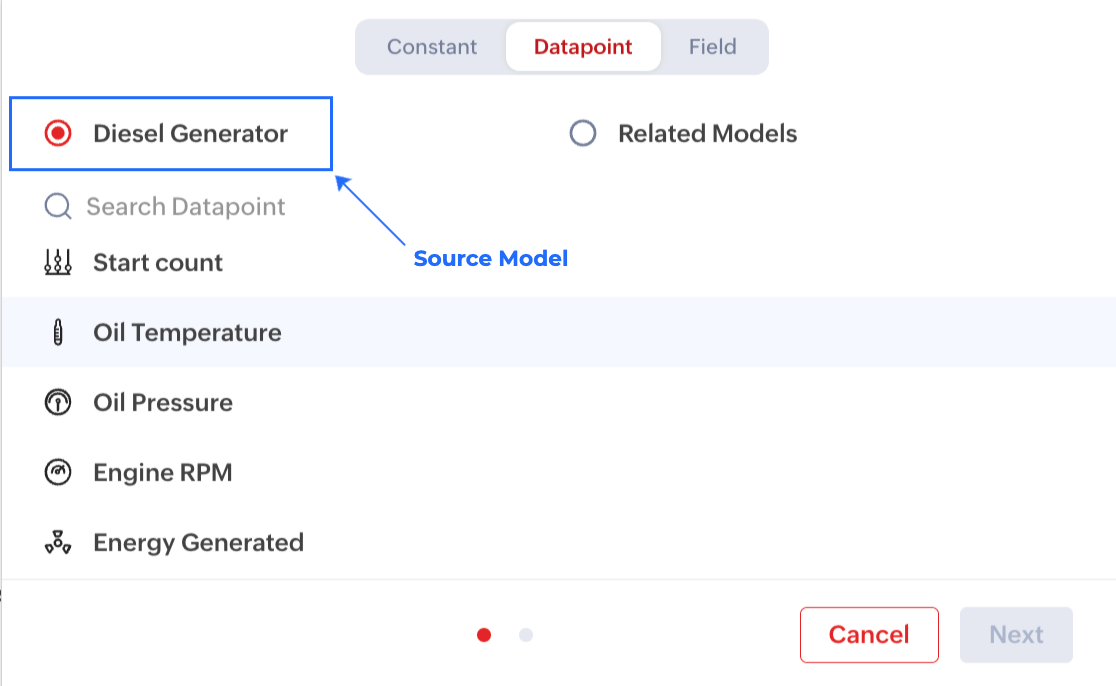1116x686 pixels.
Task: Switch to the Constant tab
Action: click(432, 47)
